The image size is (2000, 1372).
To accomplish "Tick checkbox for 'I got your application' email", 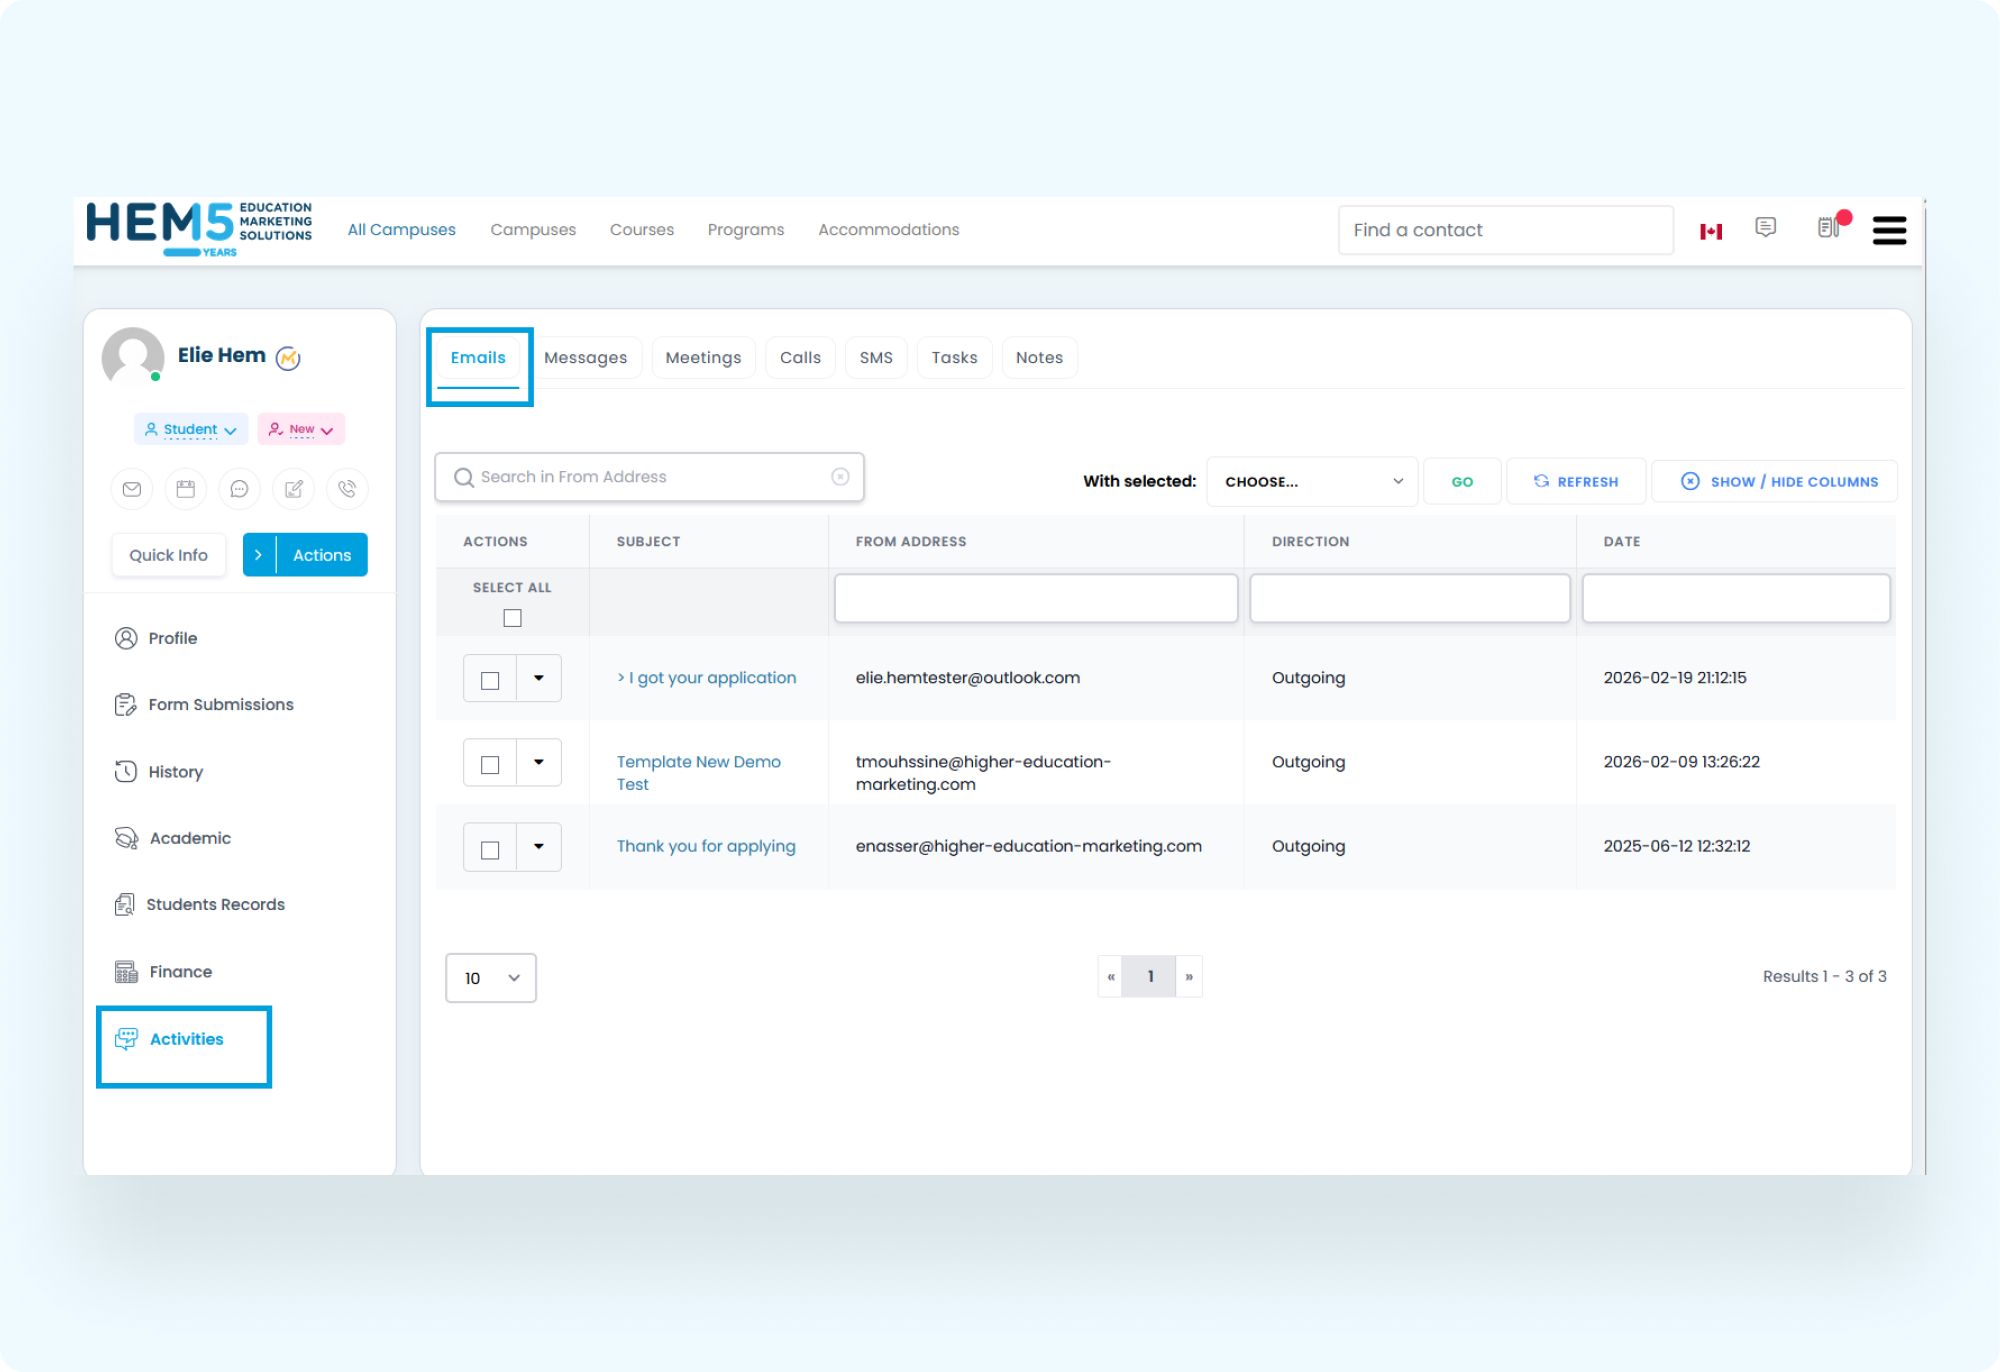I will click(x=490, y=680).
